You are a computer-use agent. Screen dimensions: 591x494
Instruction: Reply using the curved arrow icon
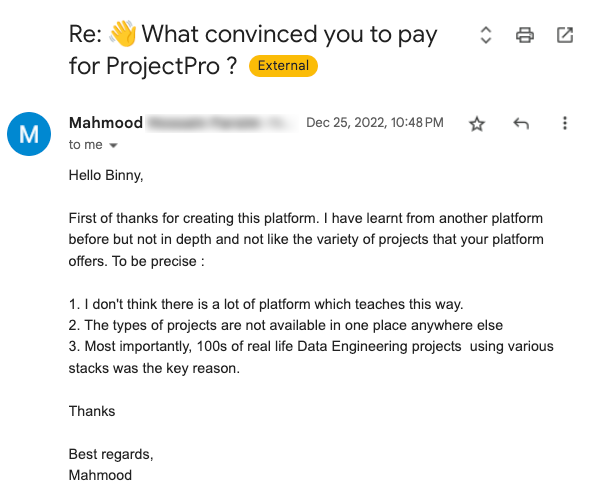(x=521, y=123)
